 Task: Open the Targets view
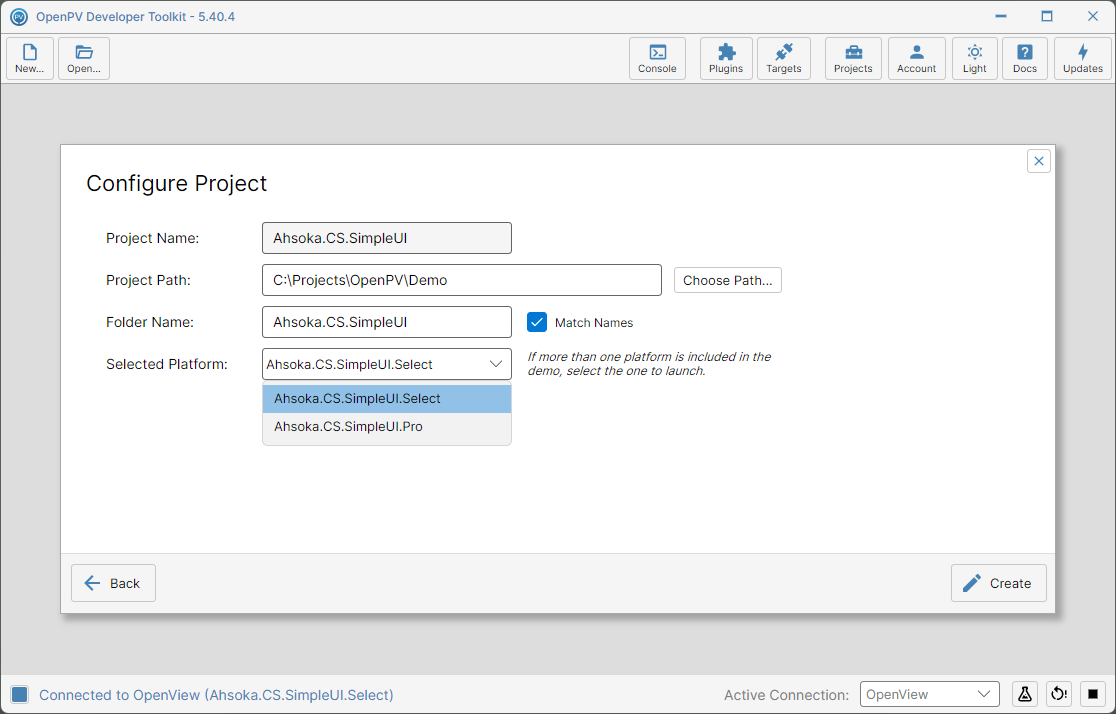click(784, 58)
